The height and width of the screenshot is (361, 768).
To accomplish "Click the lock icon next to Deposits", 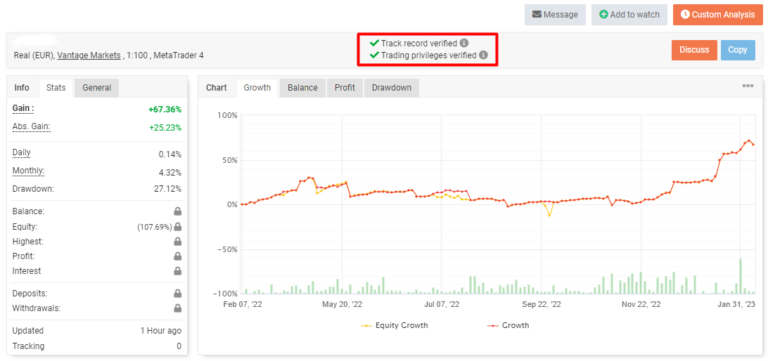I will pos(177,293).
